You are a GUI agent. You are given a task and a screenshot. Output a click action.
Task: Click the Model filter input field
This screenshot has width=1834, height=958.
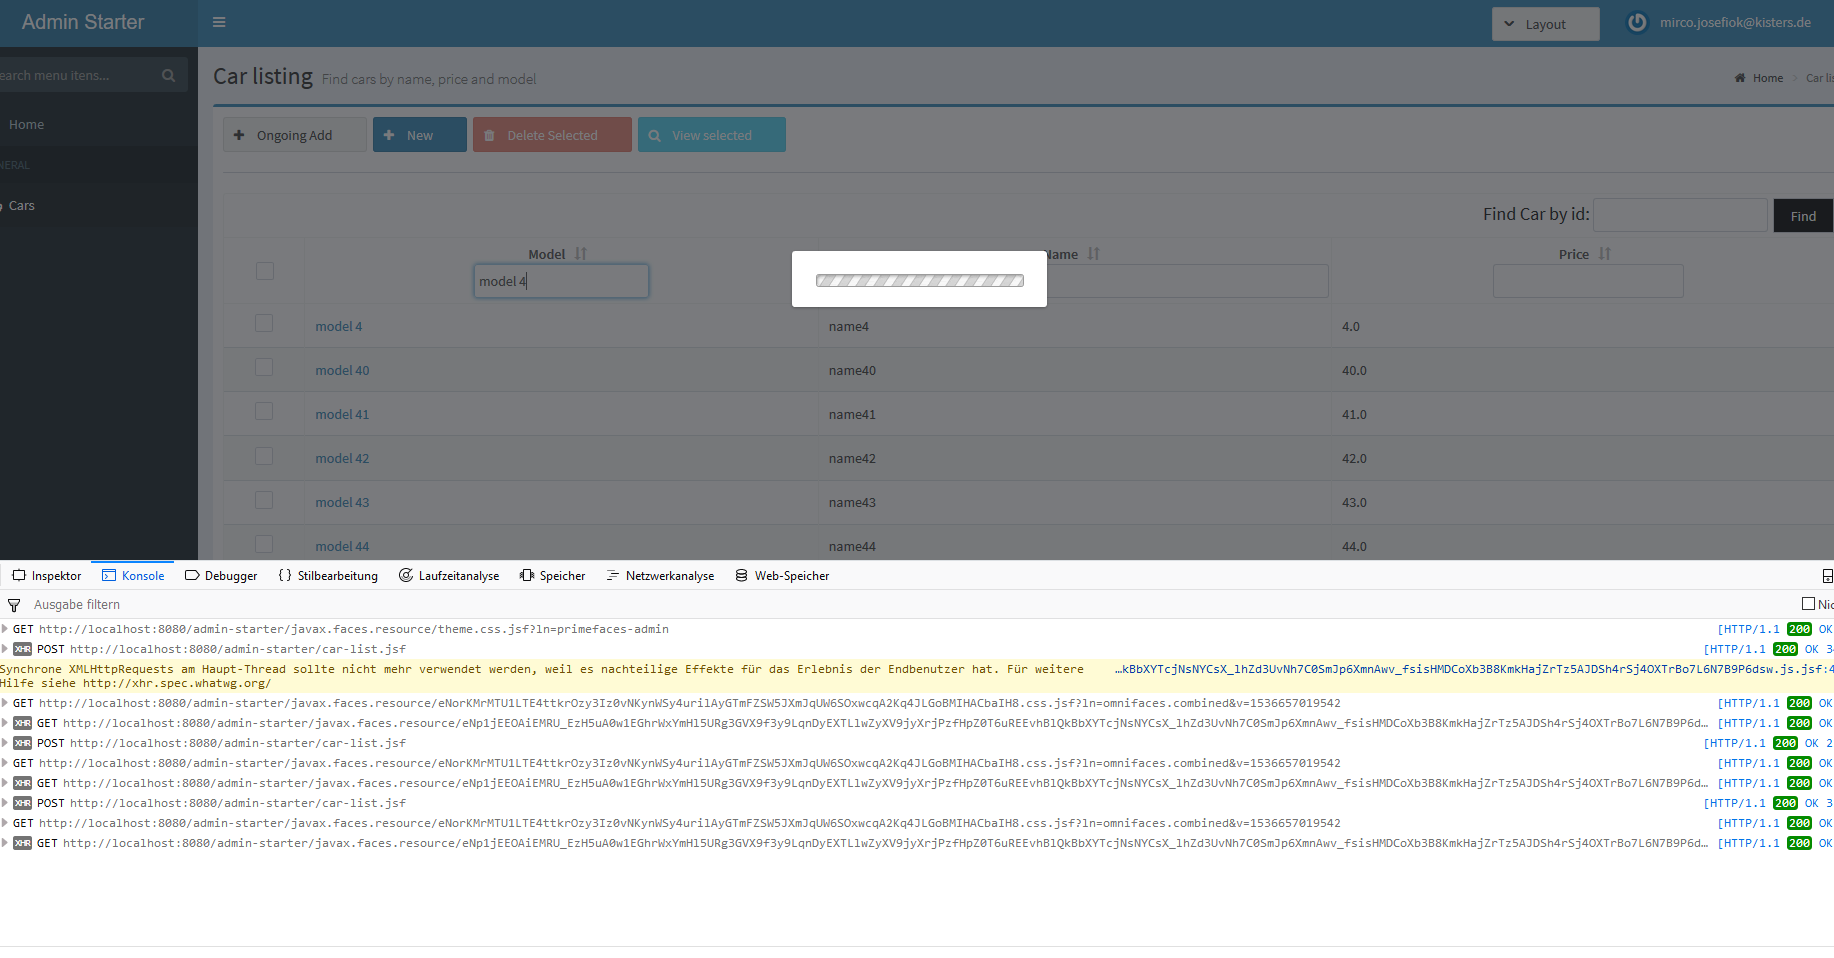[x=561, y=281]
